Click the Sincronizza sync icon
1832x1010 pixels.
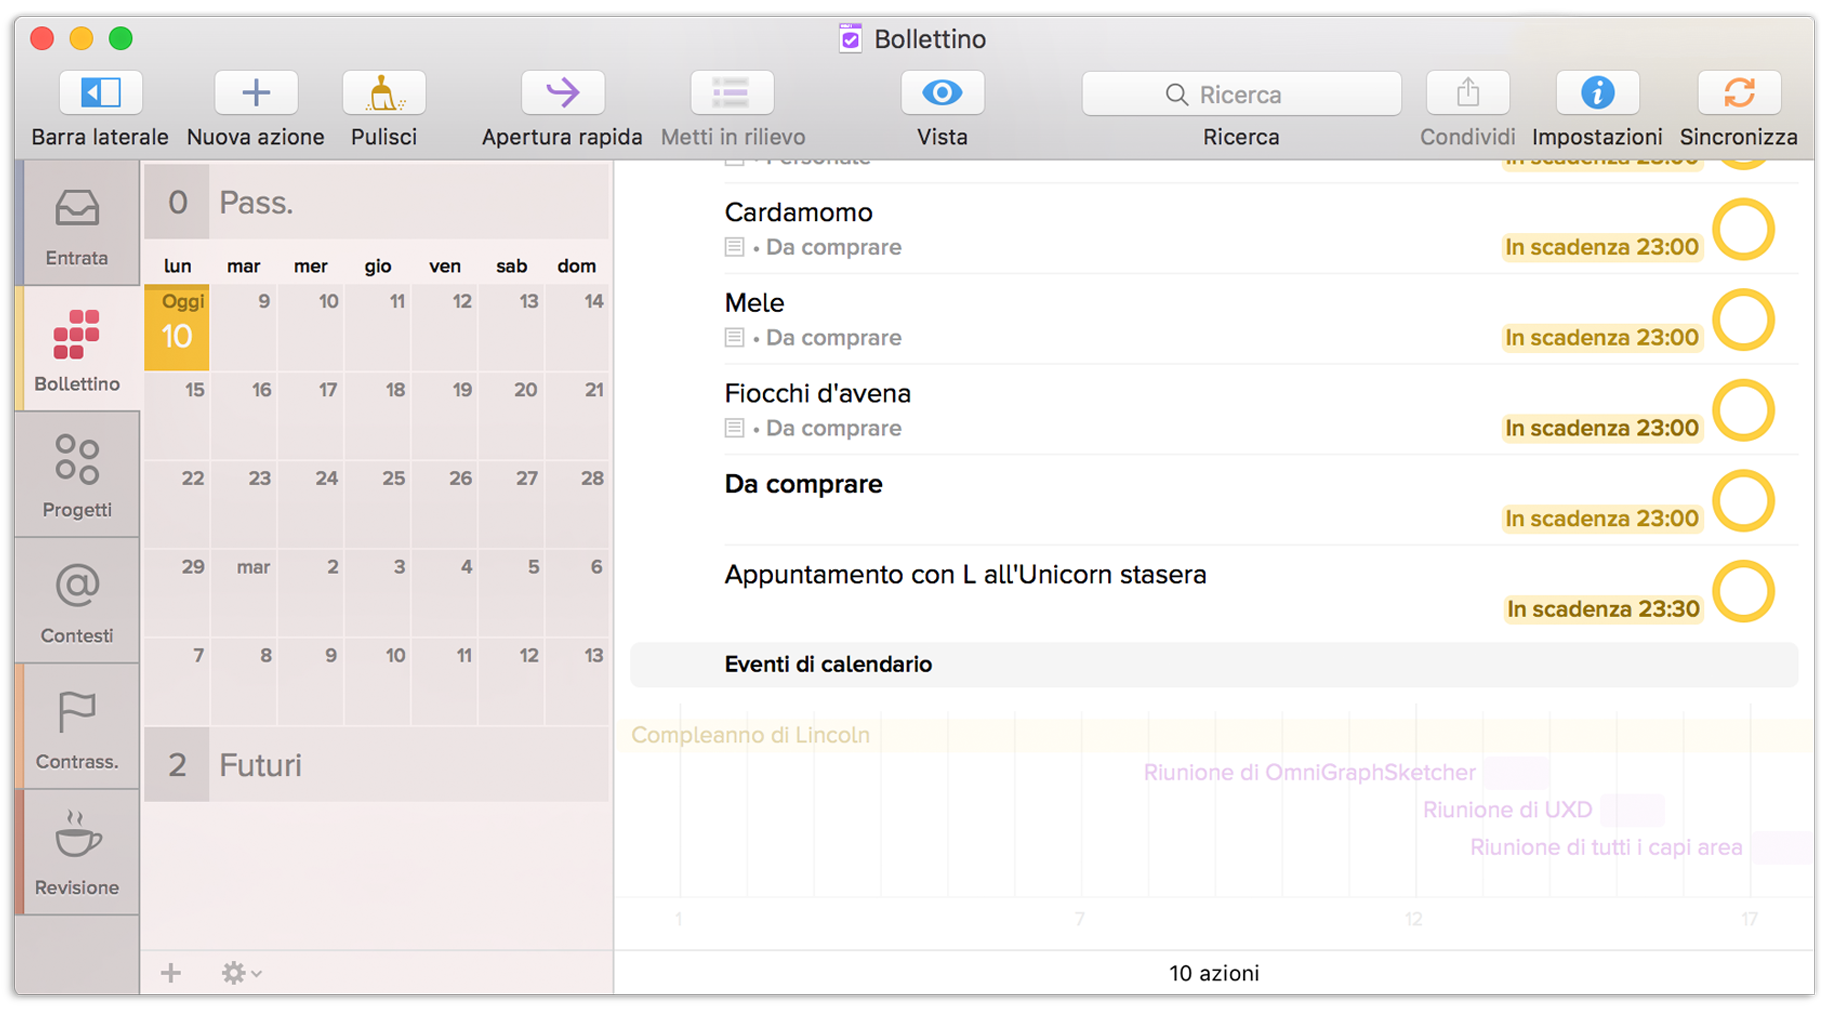pos(1739,94)
